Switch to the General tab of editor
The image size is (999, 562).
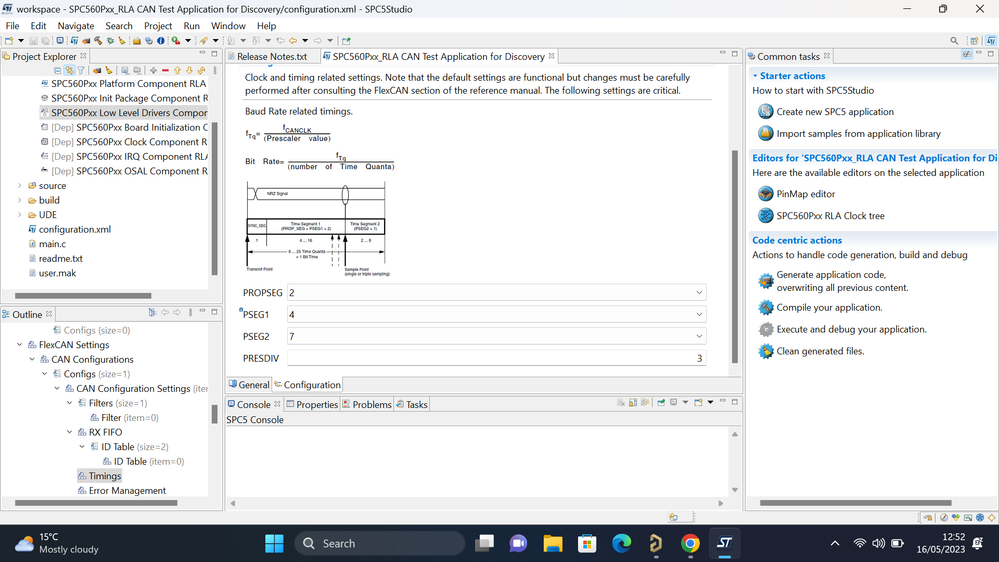(x=249, y=384)
